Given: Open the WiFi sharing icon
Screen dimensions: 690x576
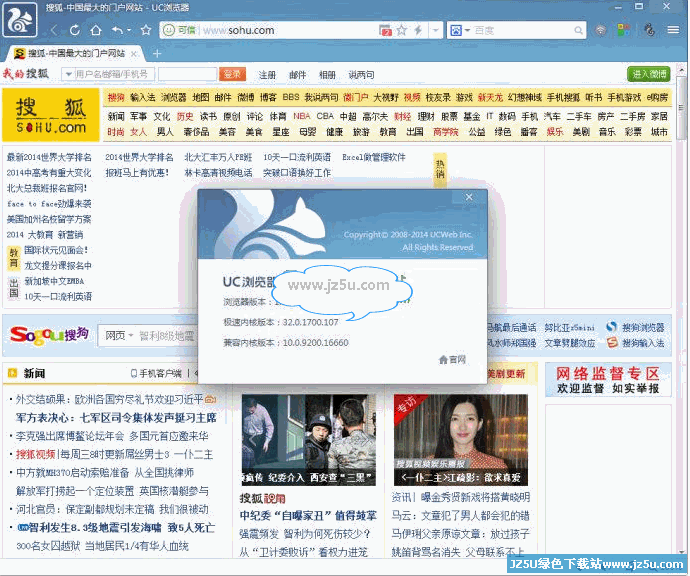Looking at the screenshot, I should [x=601, y=30].
